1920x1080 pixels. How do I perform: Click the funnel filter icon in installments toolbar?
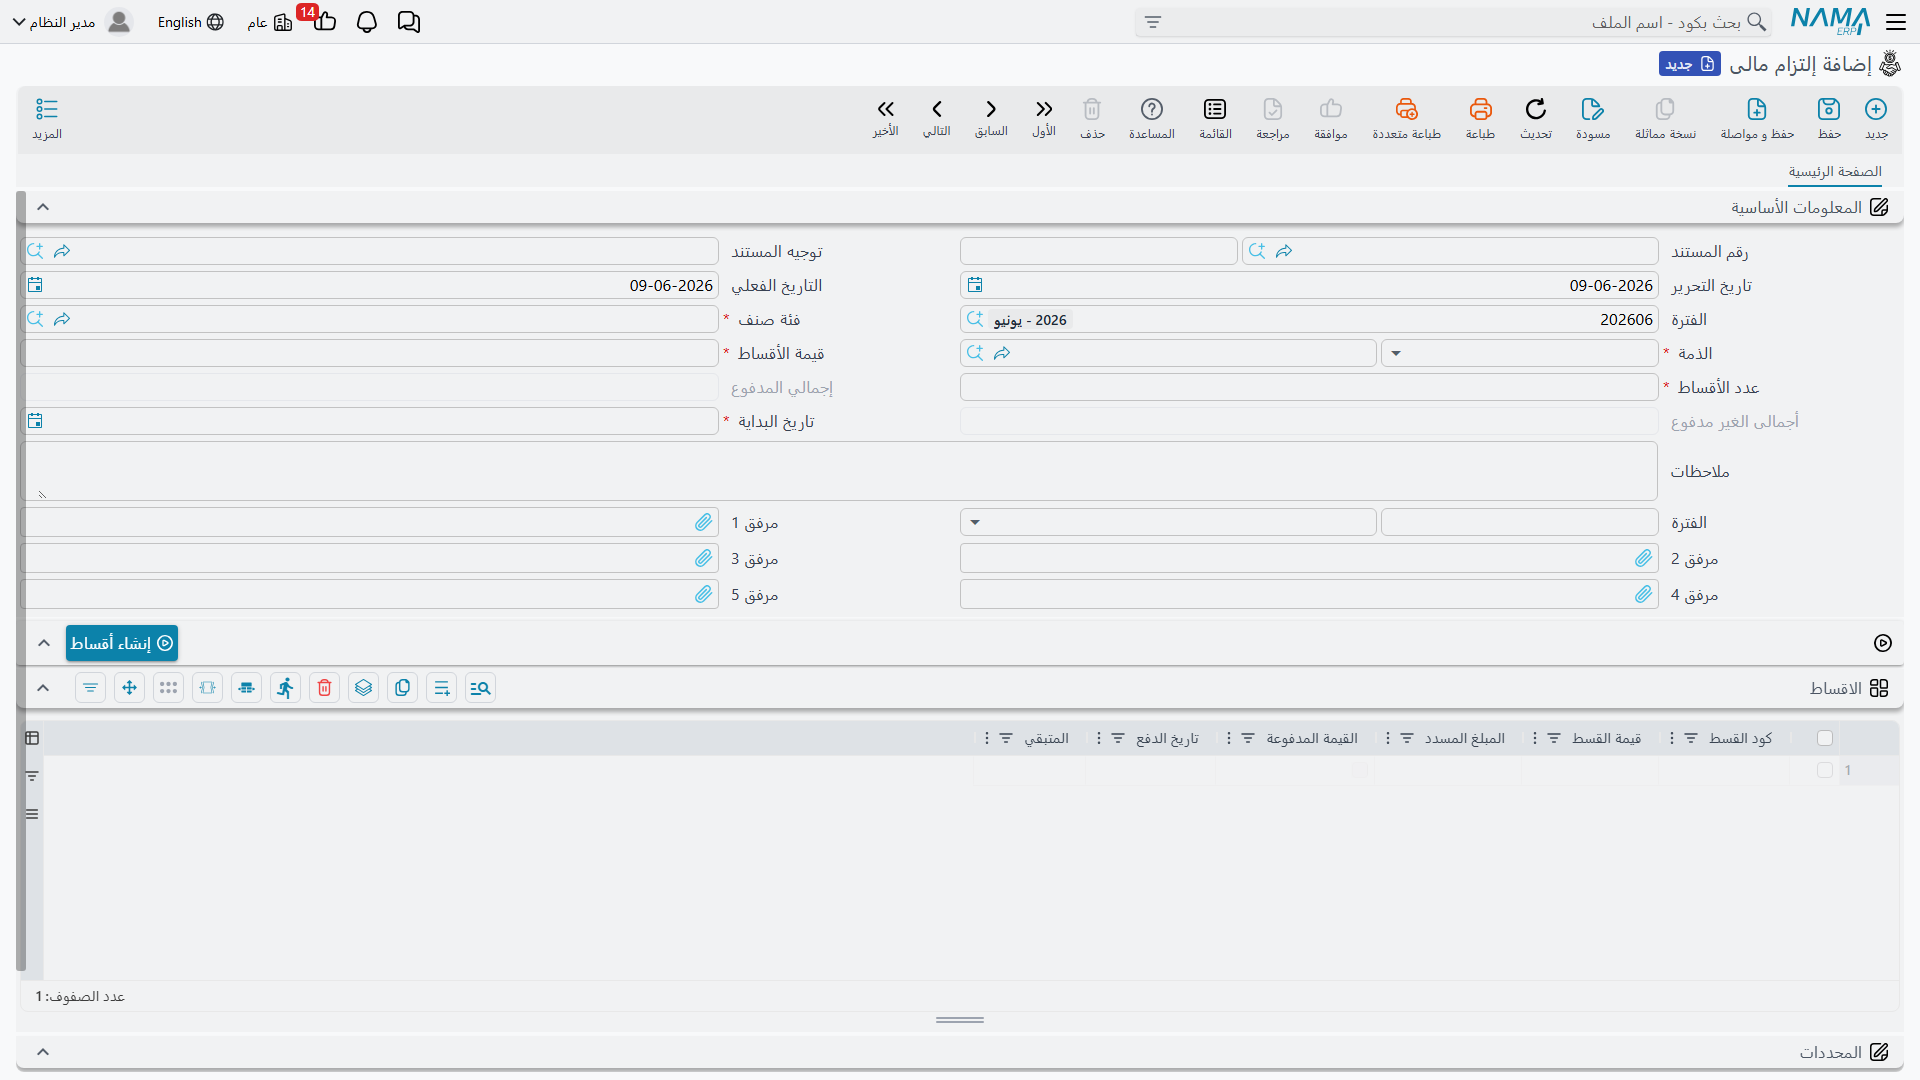(x=90, y=688)
